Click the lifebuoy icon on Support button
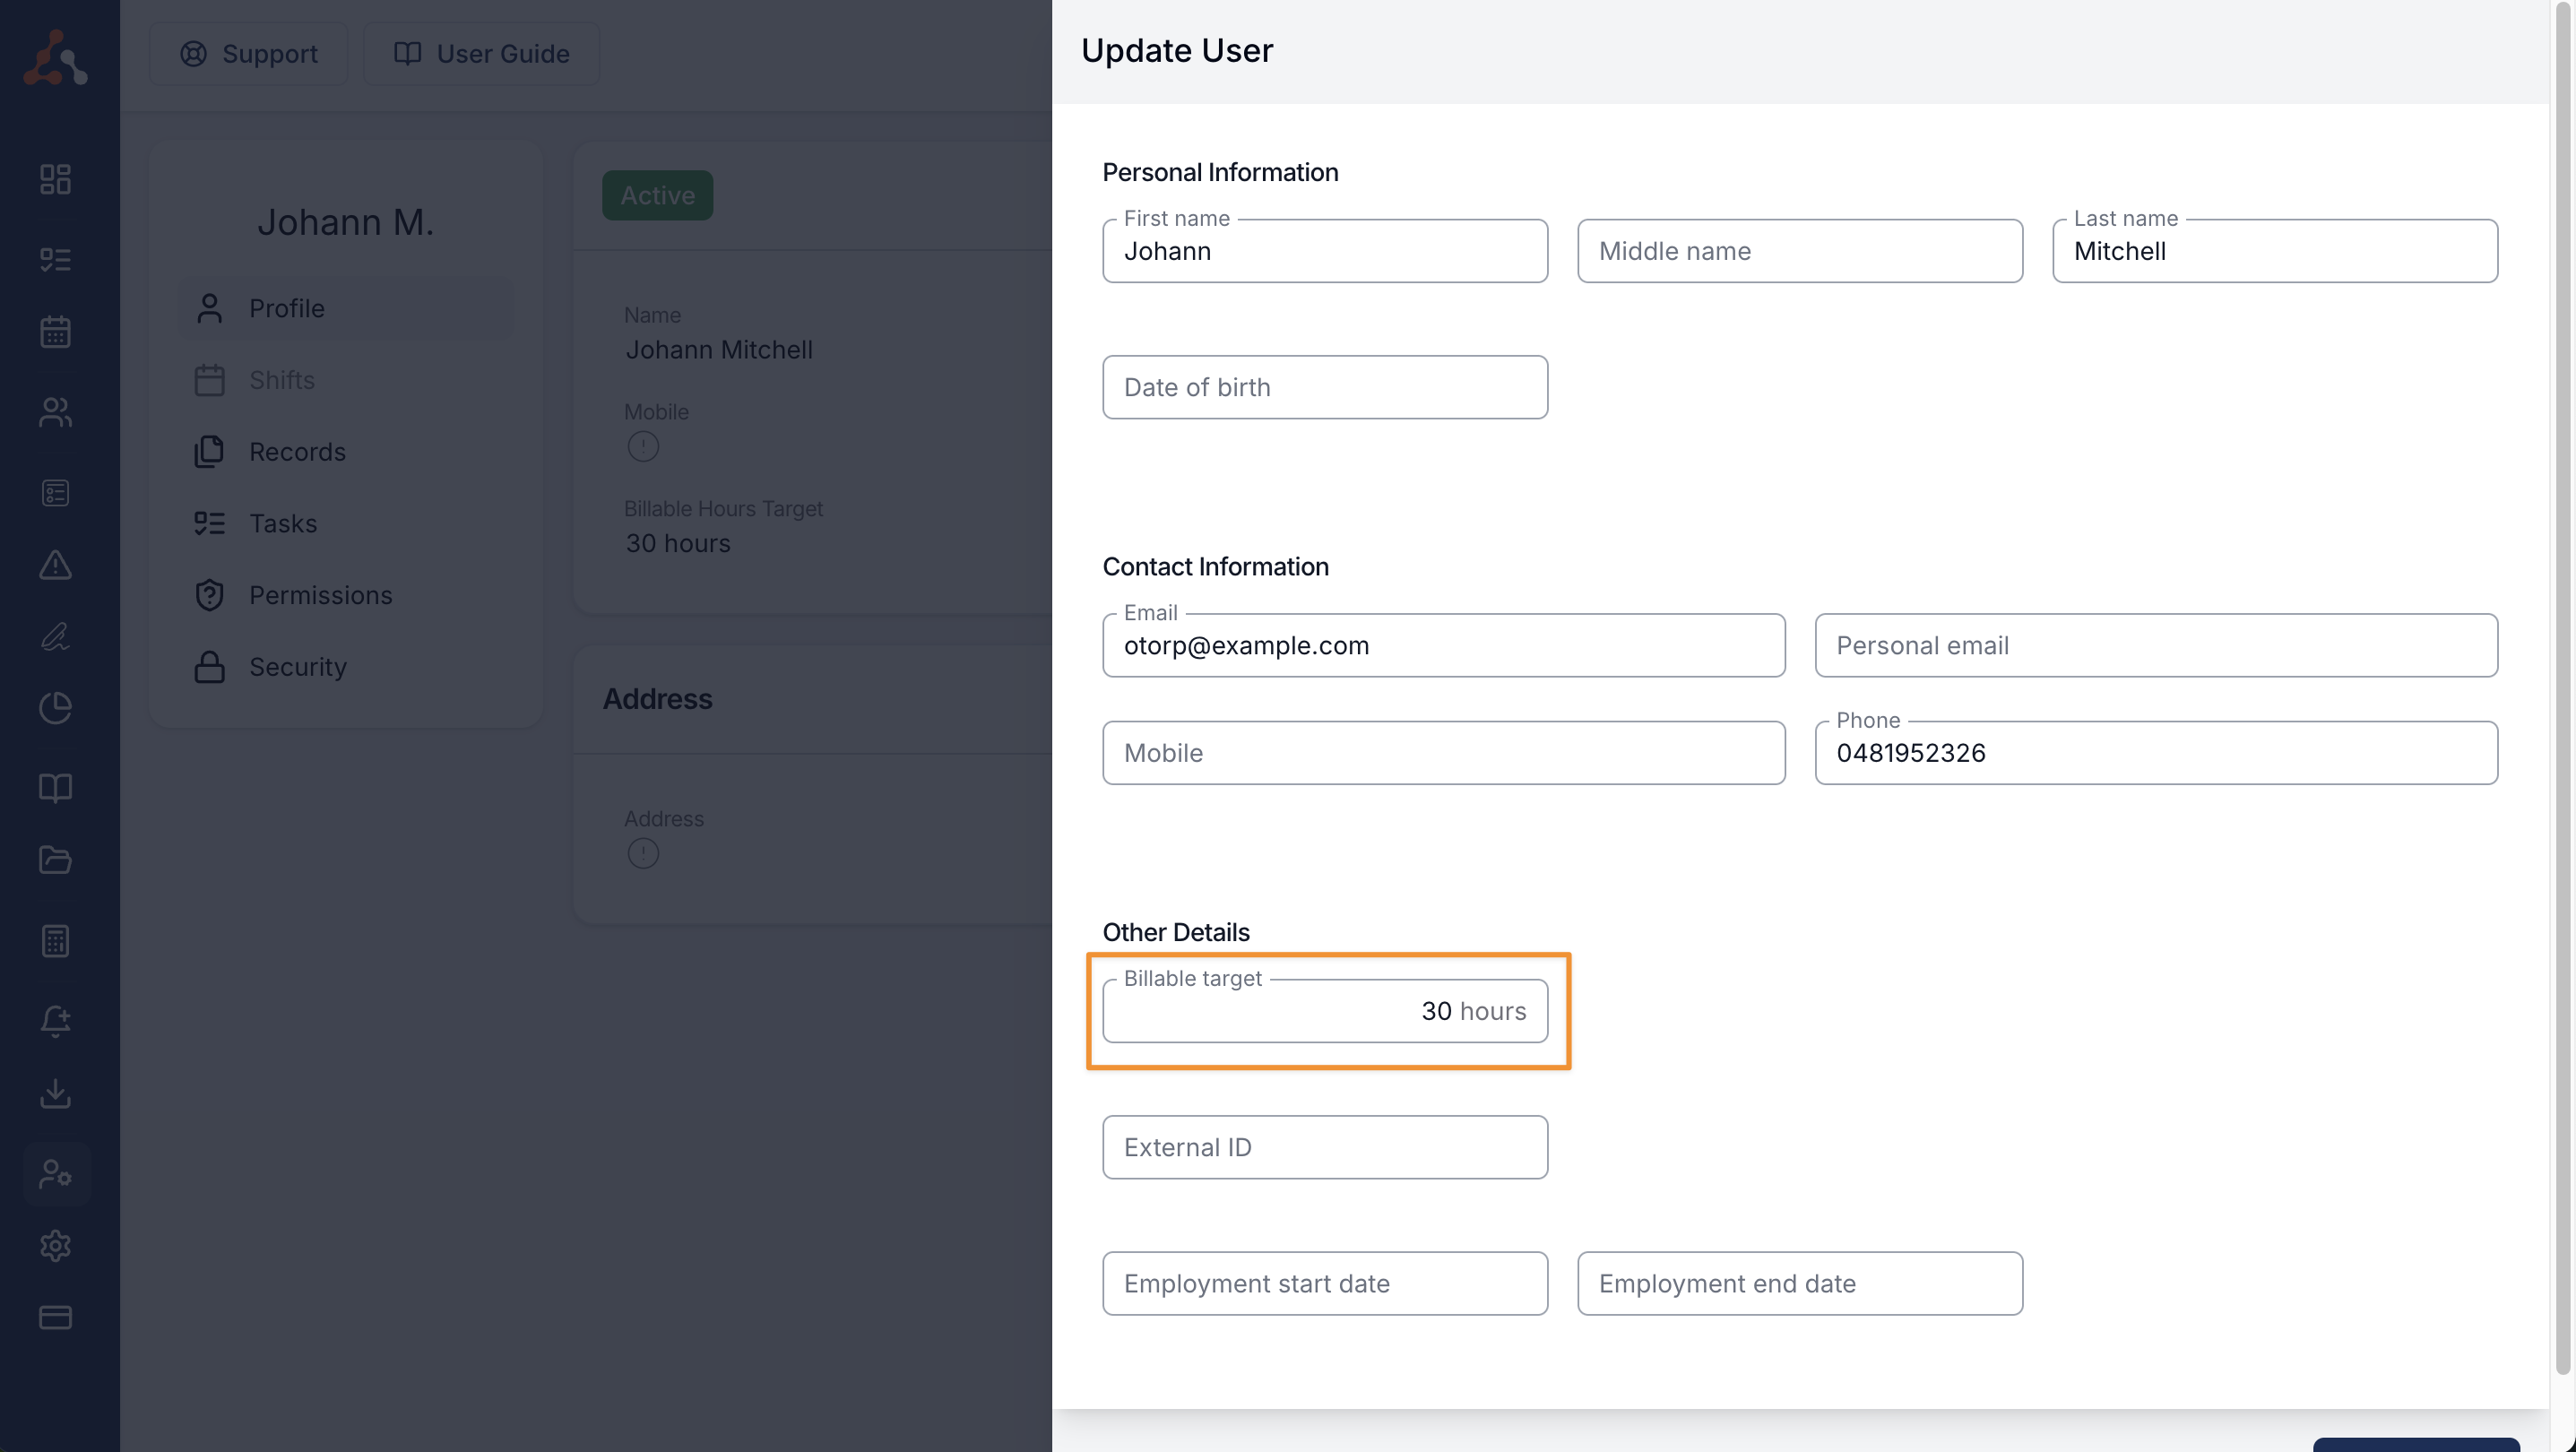2576x1452 pixels. (193, 54)
